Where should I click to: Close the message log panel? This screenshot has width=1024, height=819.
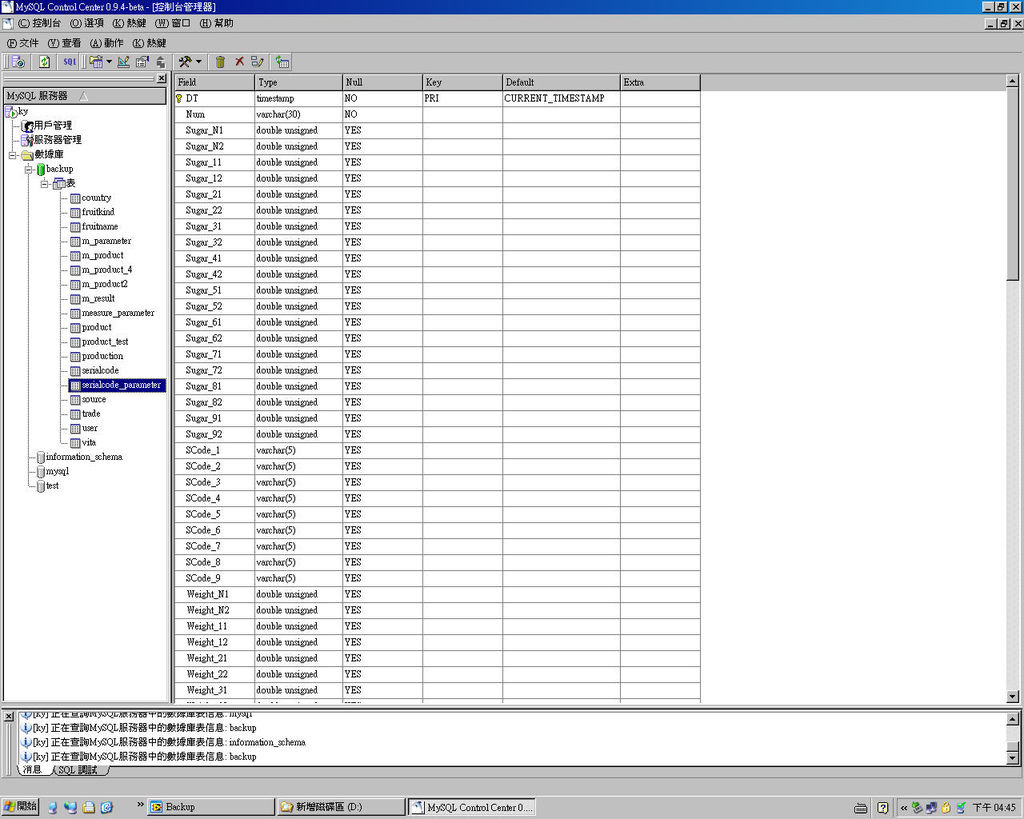point(8,716)
